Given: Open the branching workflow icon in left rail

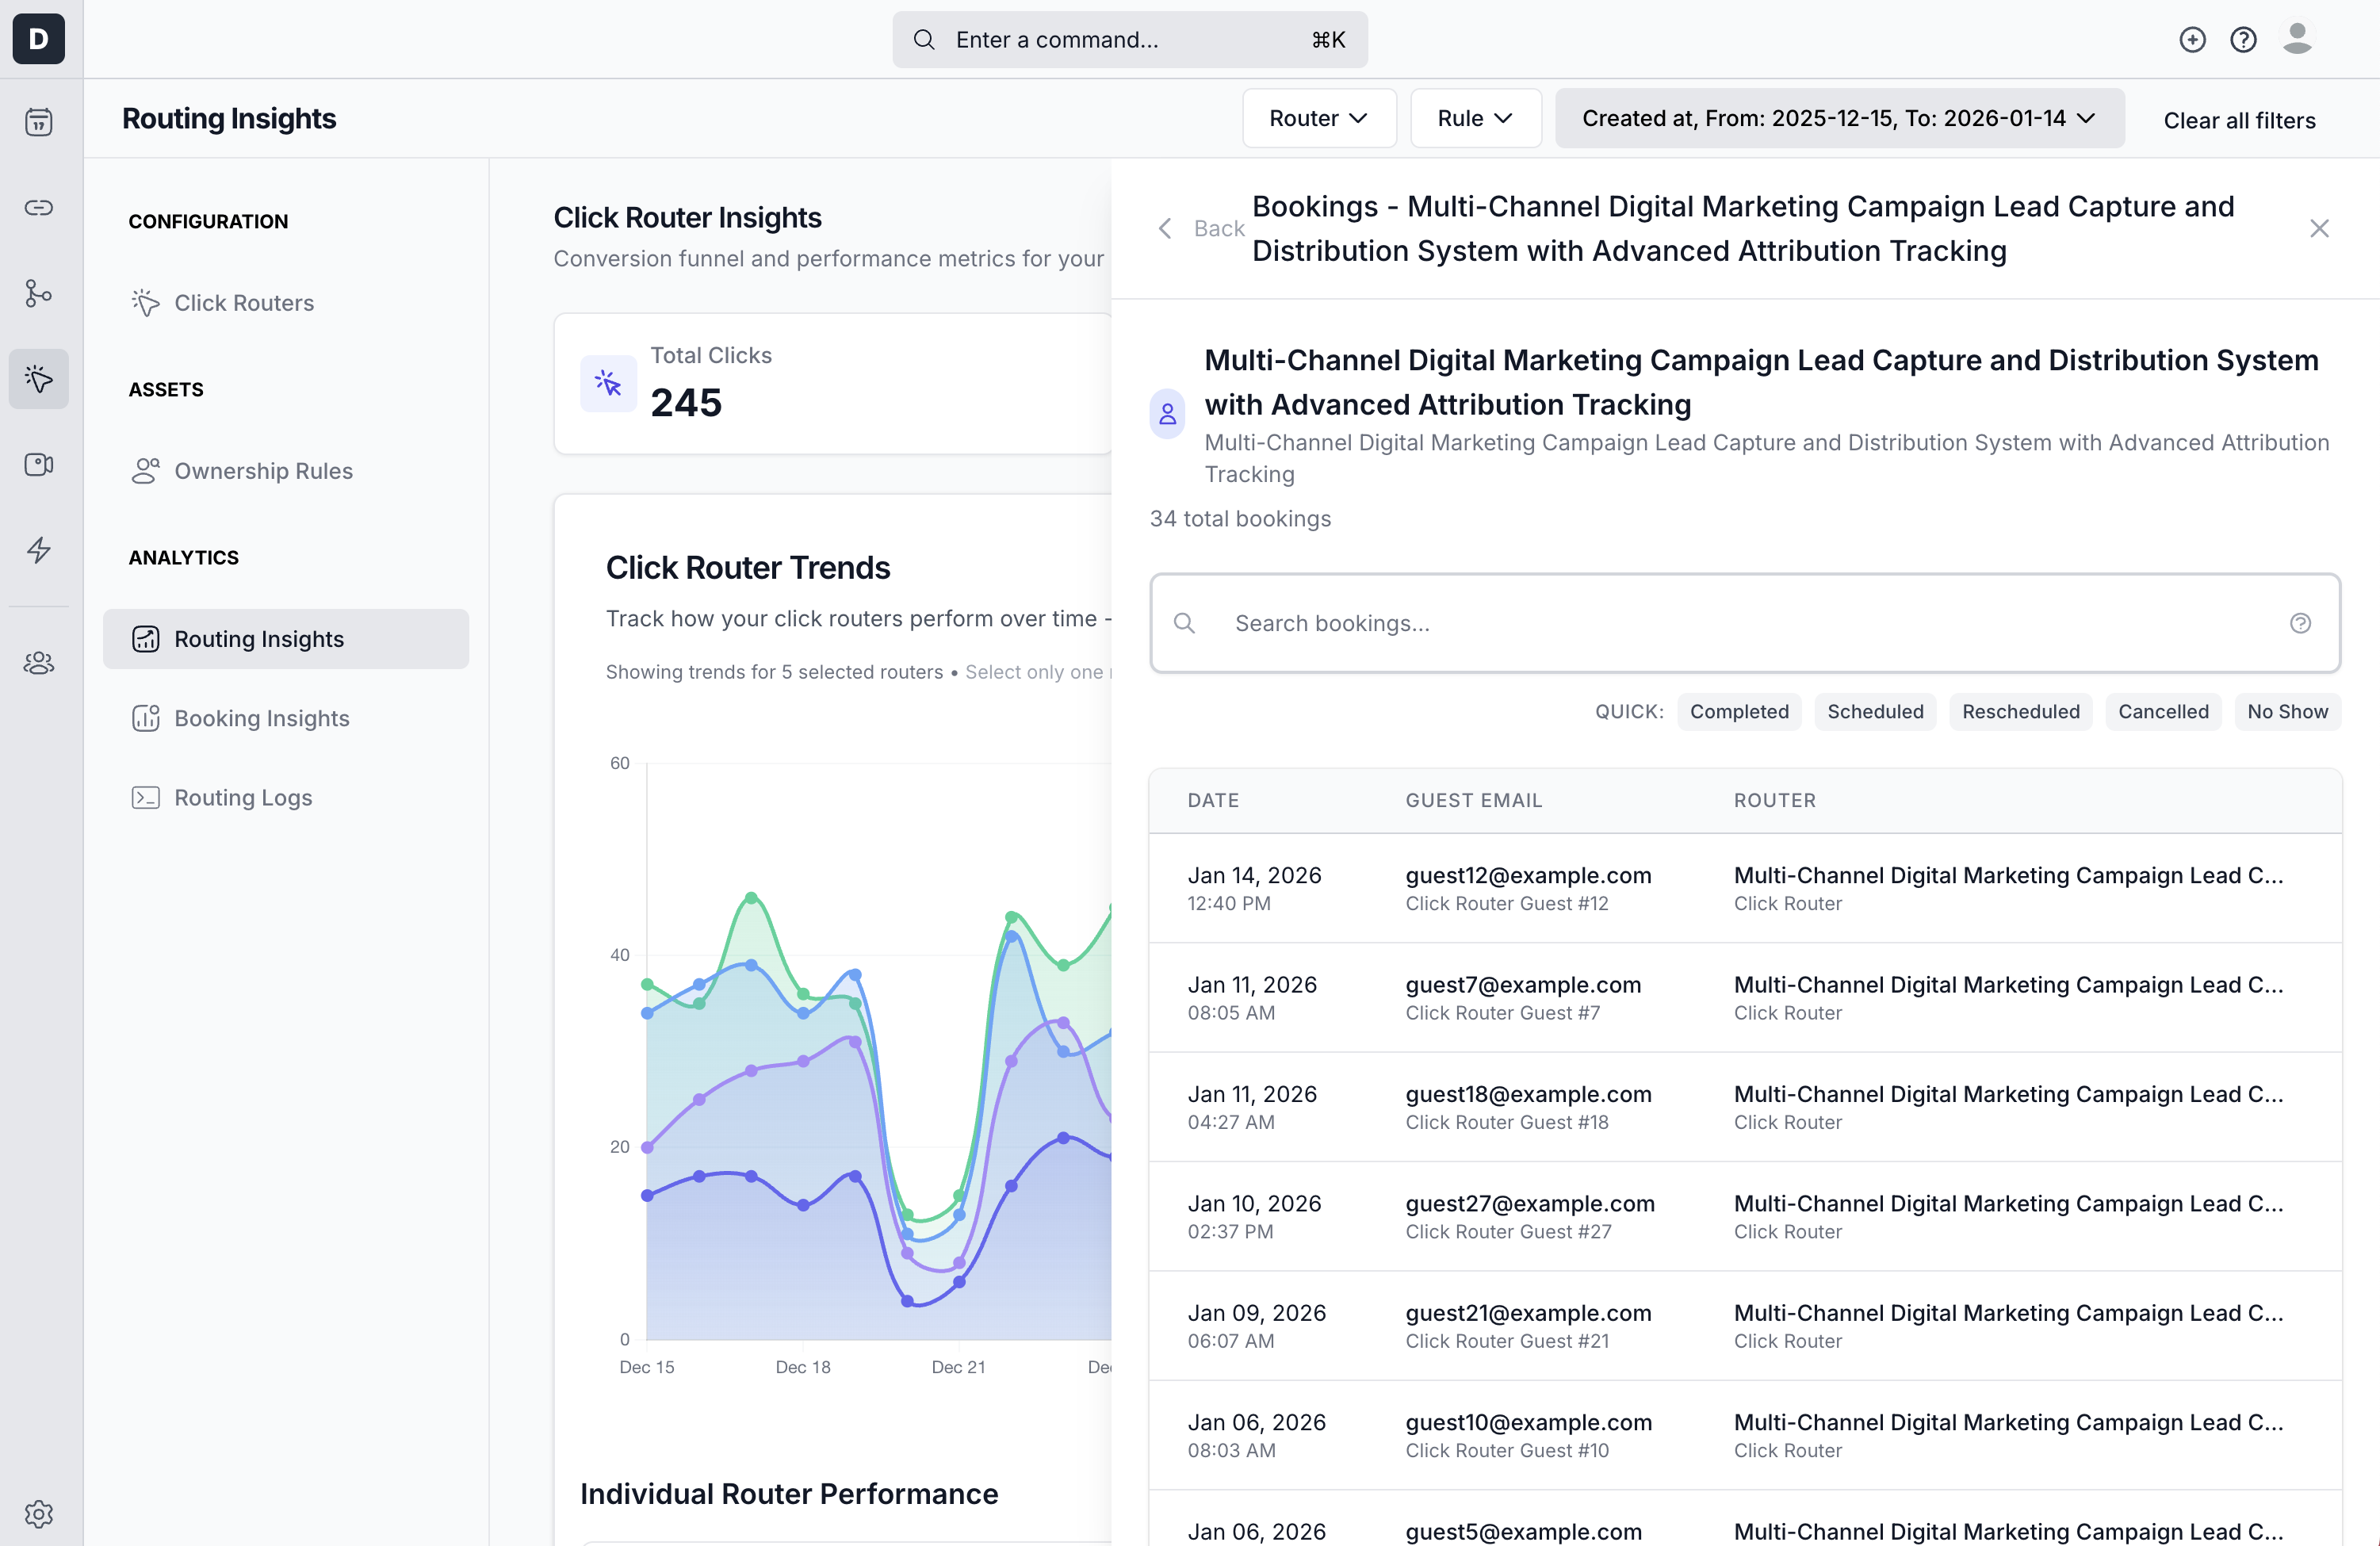Looking at the screenshot, I should point(39,293).
